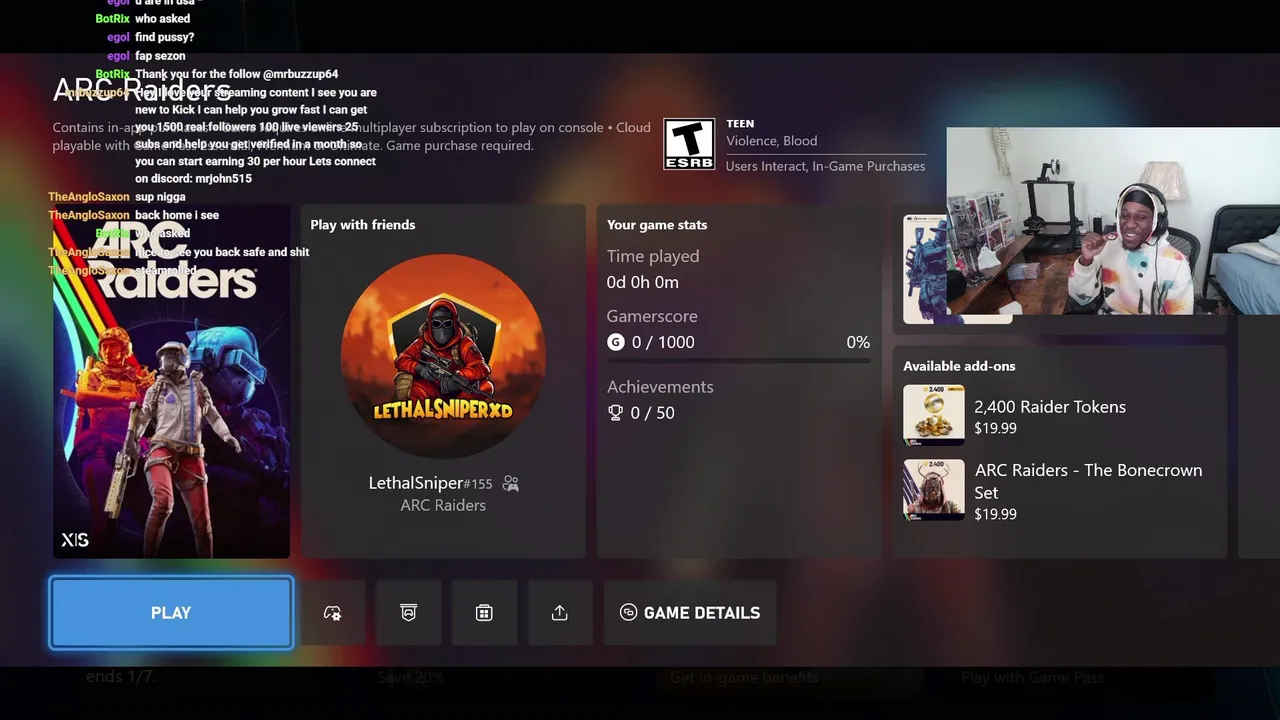Click the LethalSniper#155 gamertag

point(430,483)
